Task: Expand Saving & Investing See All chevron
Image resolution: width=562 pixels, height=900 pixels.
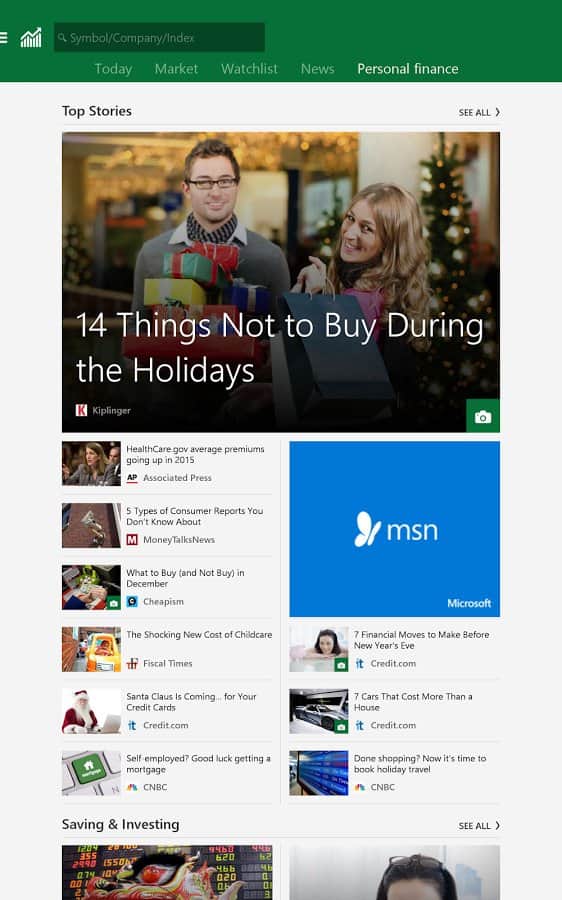Action: point(497,825)
